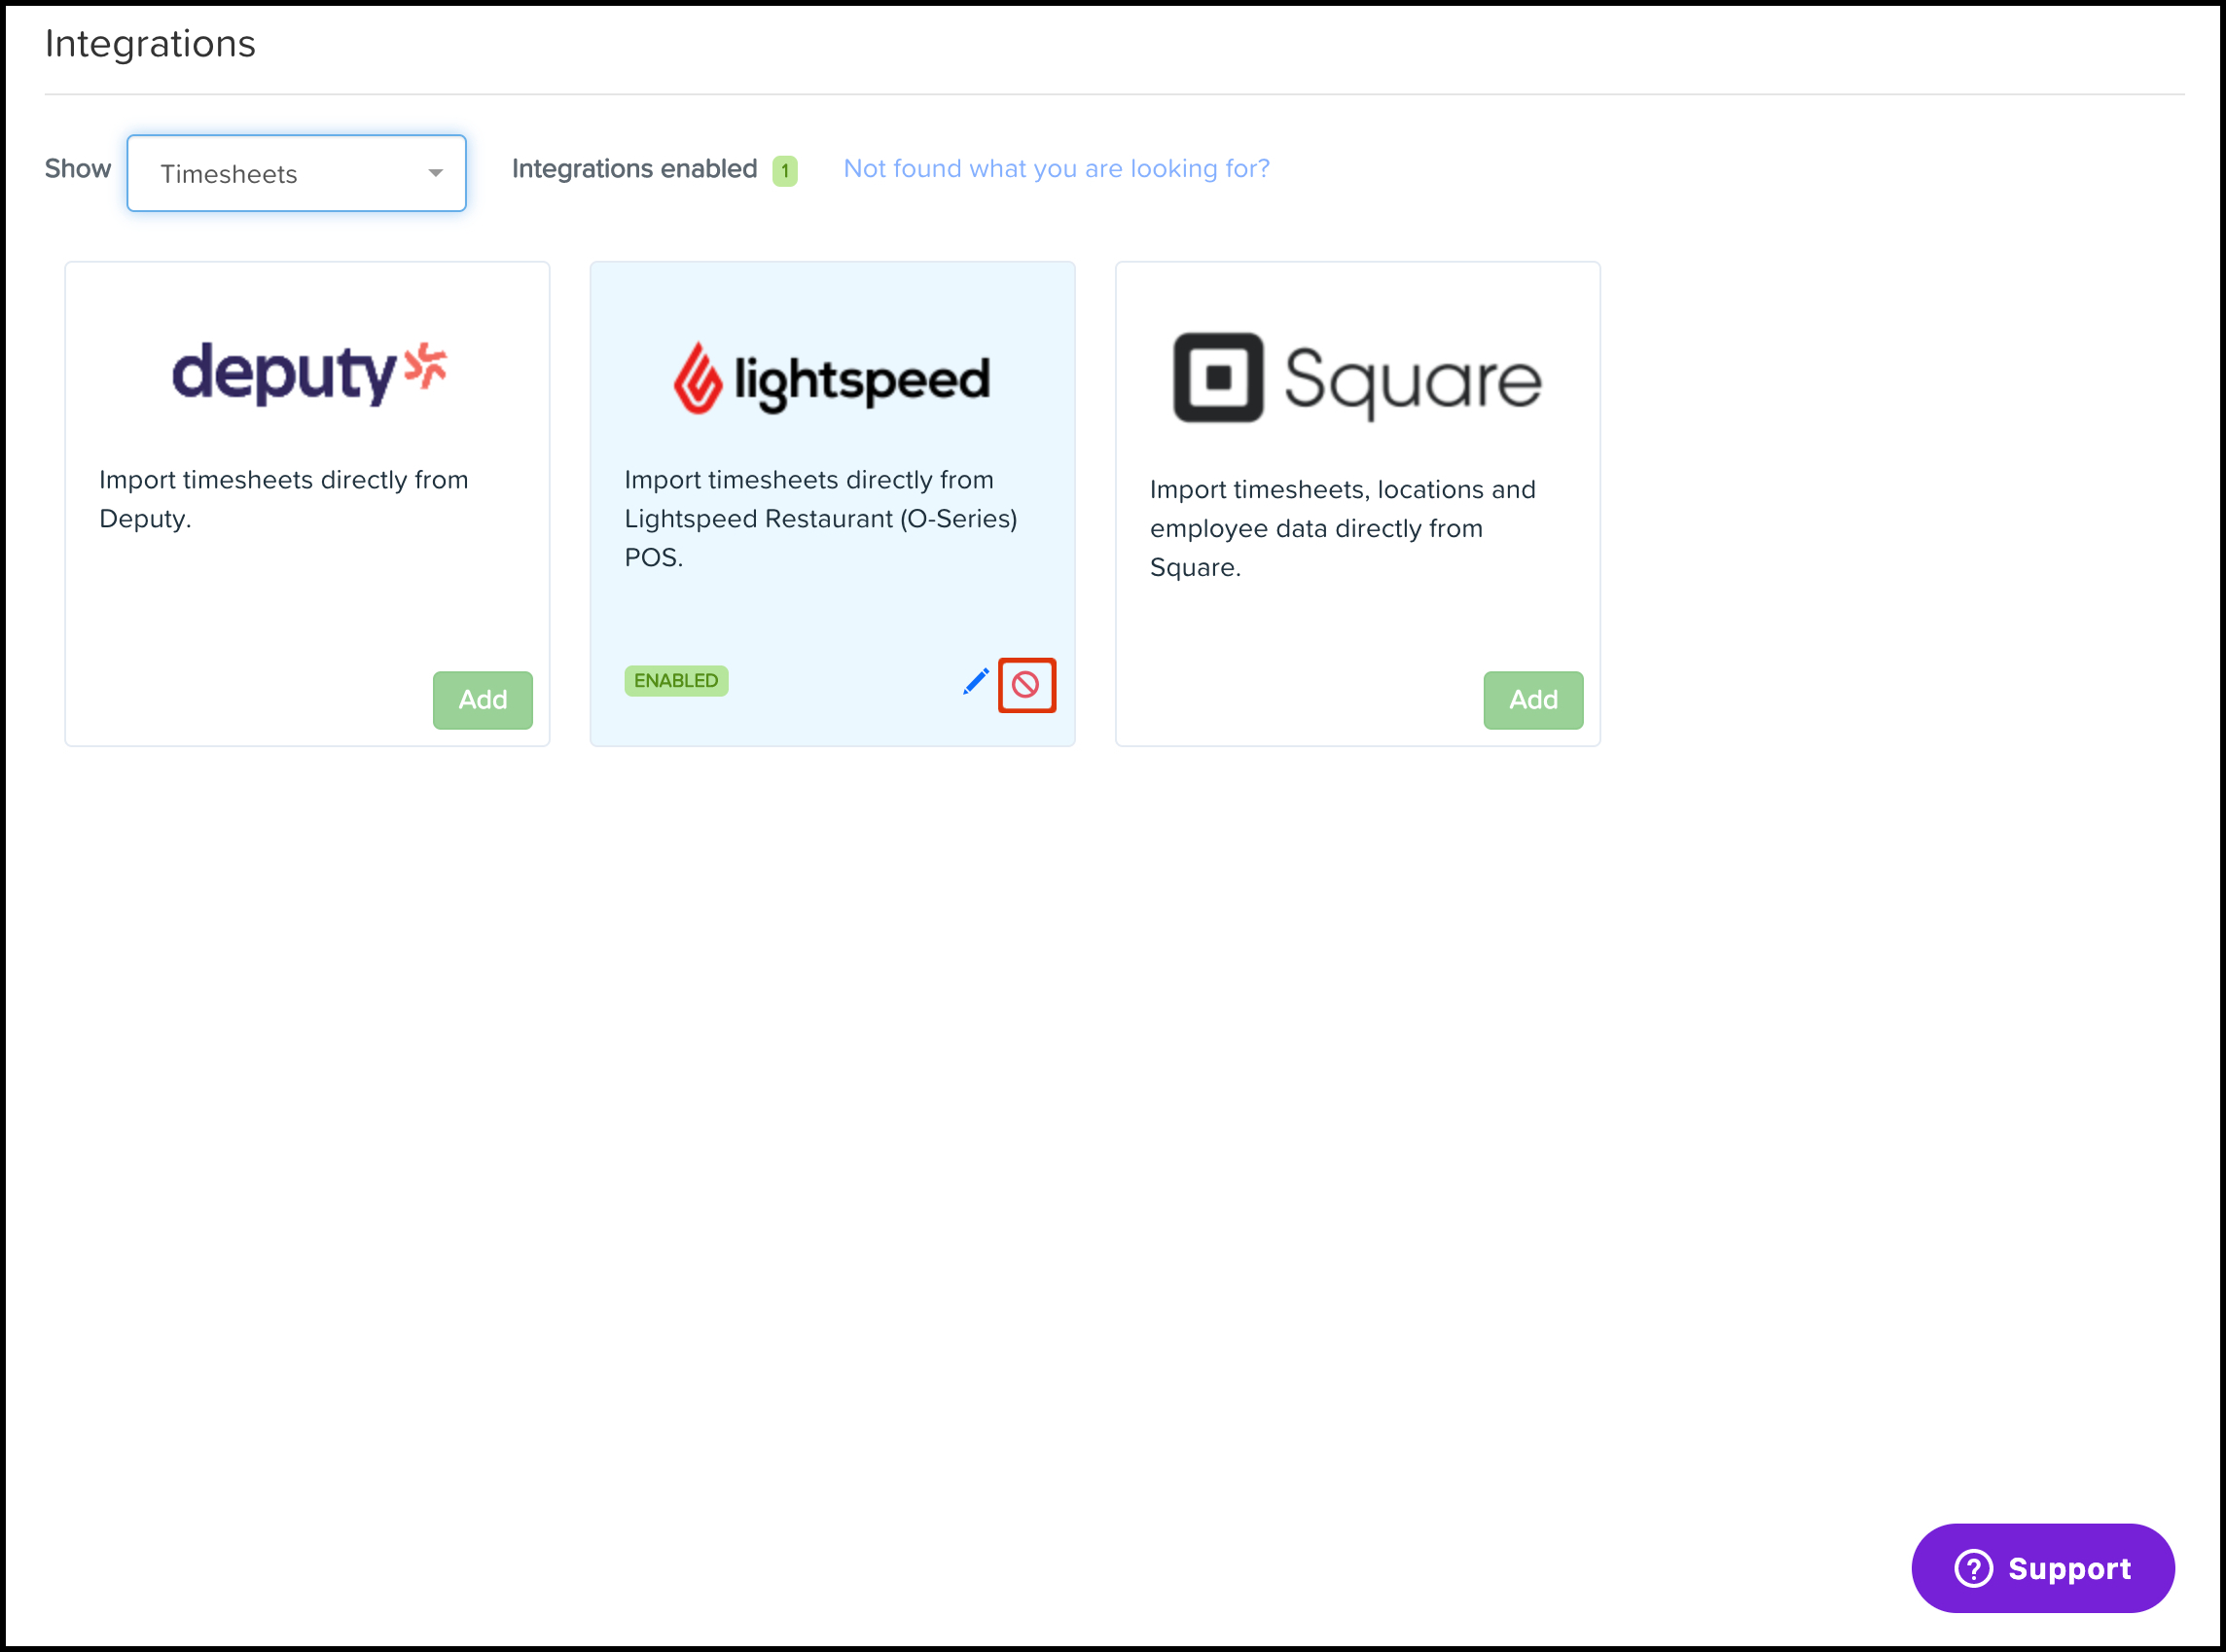Open the Support chat button
The height and width of the screenshot is (1652, 2226).
click(x=2042, y=1568)
